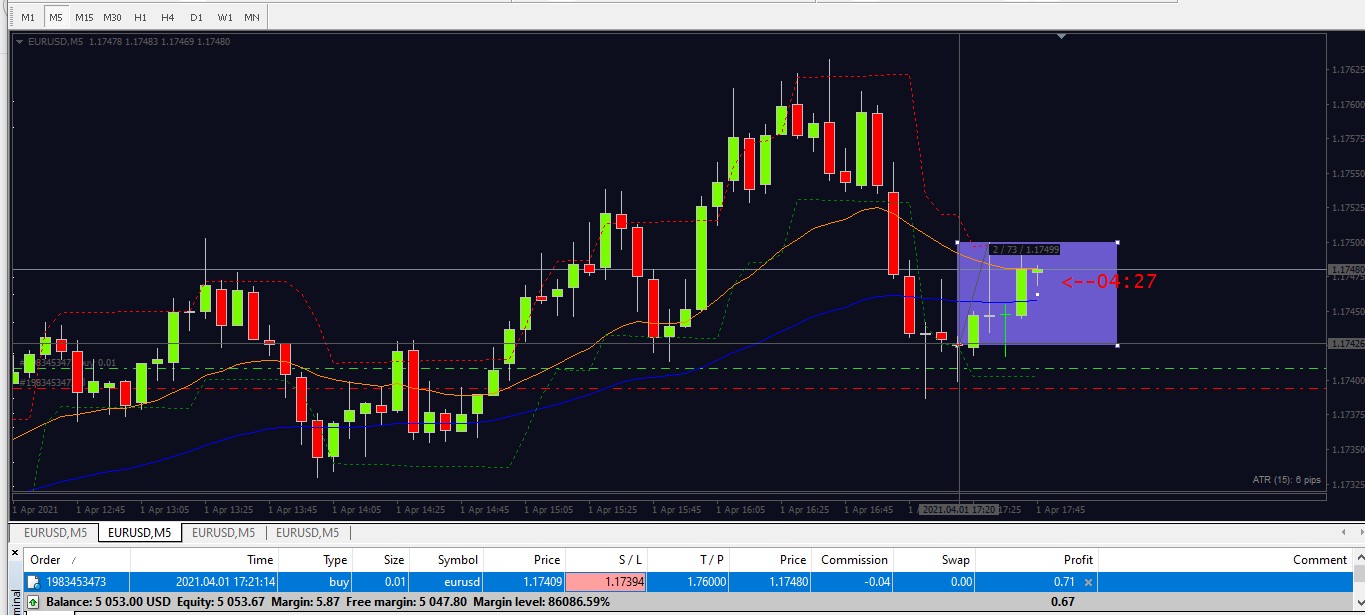Click the commission value -0.04
This screenshot has height=615, width=1365.
point(875,581)
